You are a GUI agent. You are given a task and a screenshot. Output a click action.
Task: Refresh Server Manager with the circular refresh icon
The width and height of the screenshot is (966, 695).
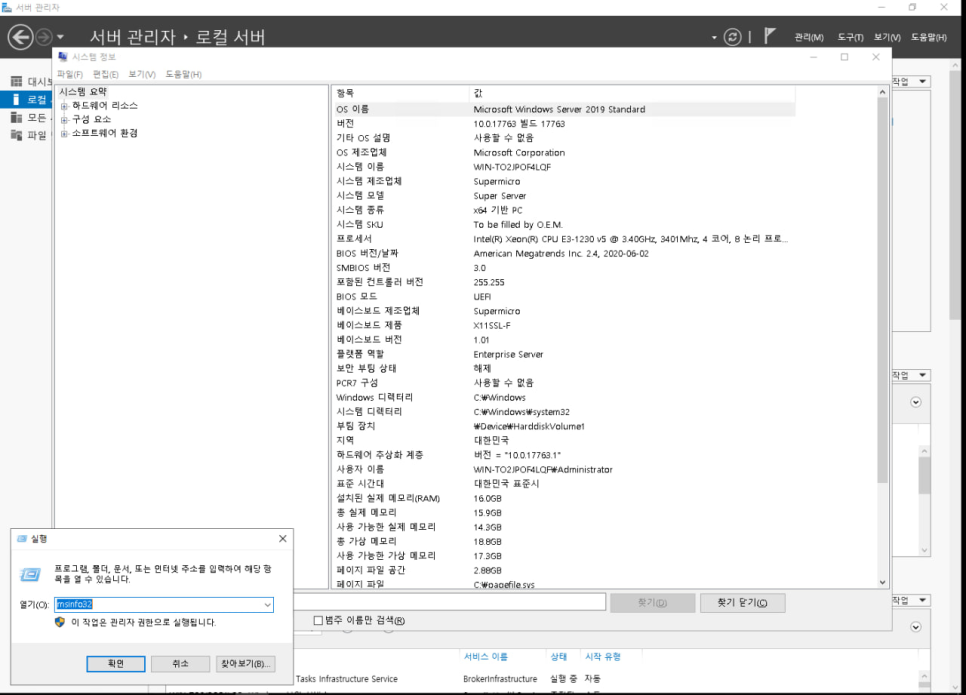tap(732, 37)
